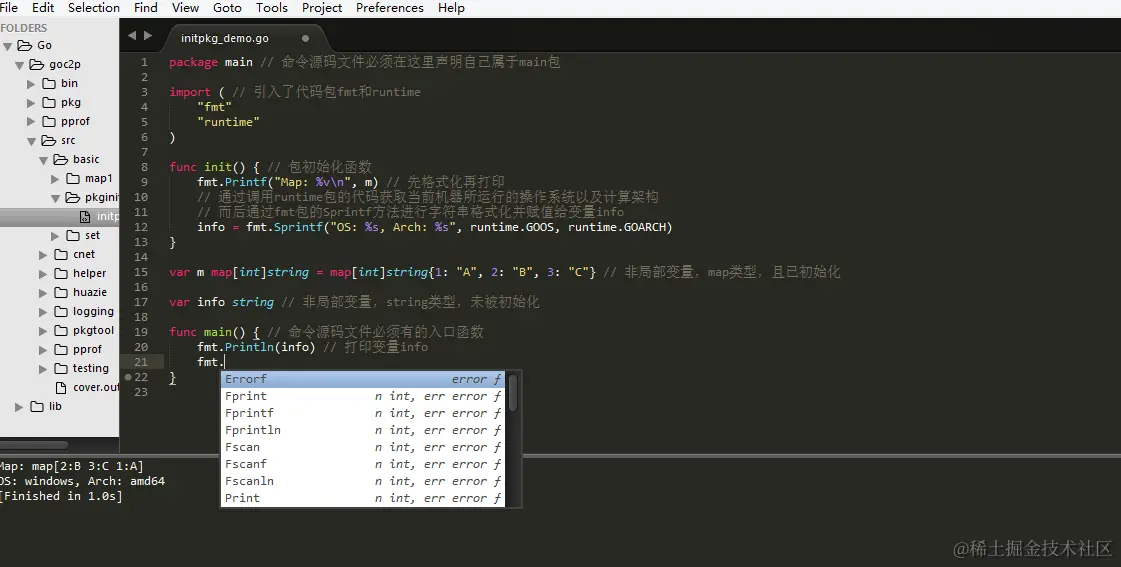The width and height of the screenshot is (1121, 567).
Task: Click the lib folder icon
Action: tap(37, 407)
